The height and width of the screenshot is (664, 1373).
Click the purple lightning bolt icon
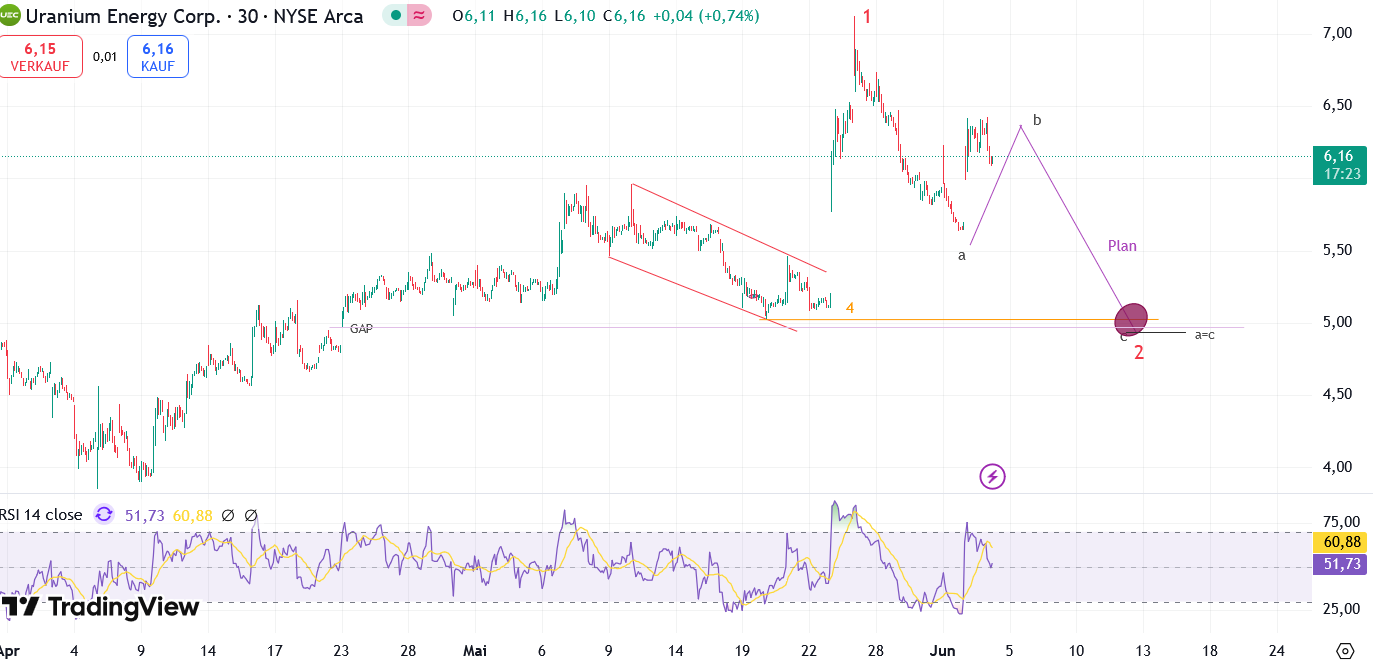(x=992, y=476)
